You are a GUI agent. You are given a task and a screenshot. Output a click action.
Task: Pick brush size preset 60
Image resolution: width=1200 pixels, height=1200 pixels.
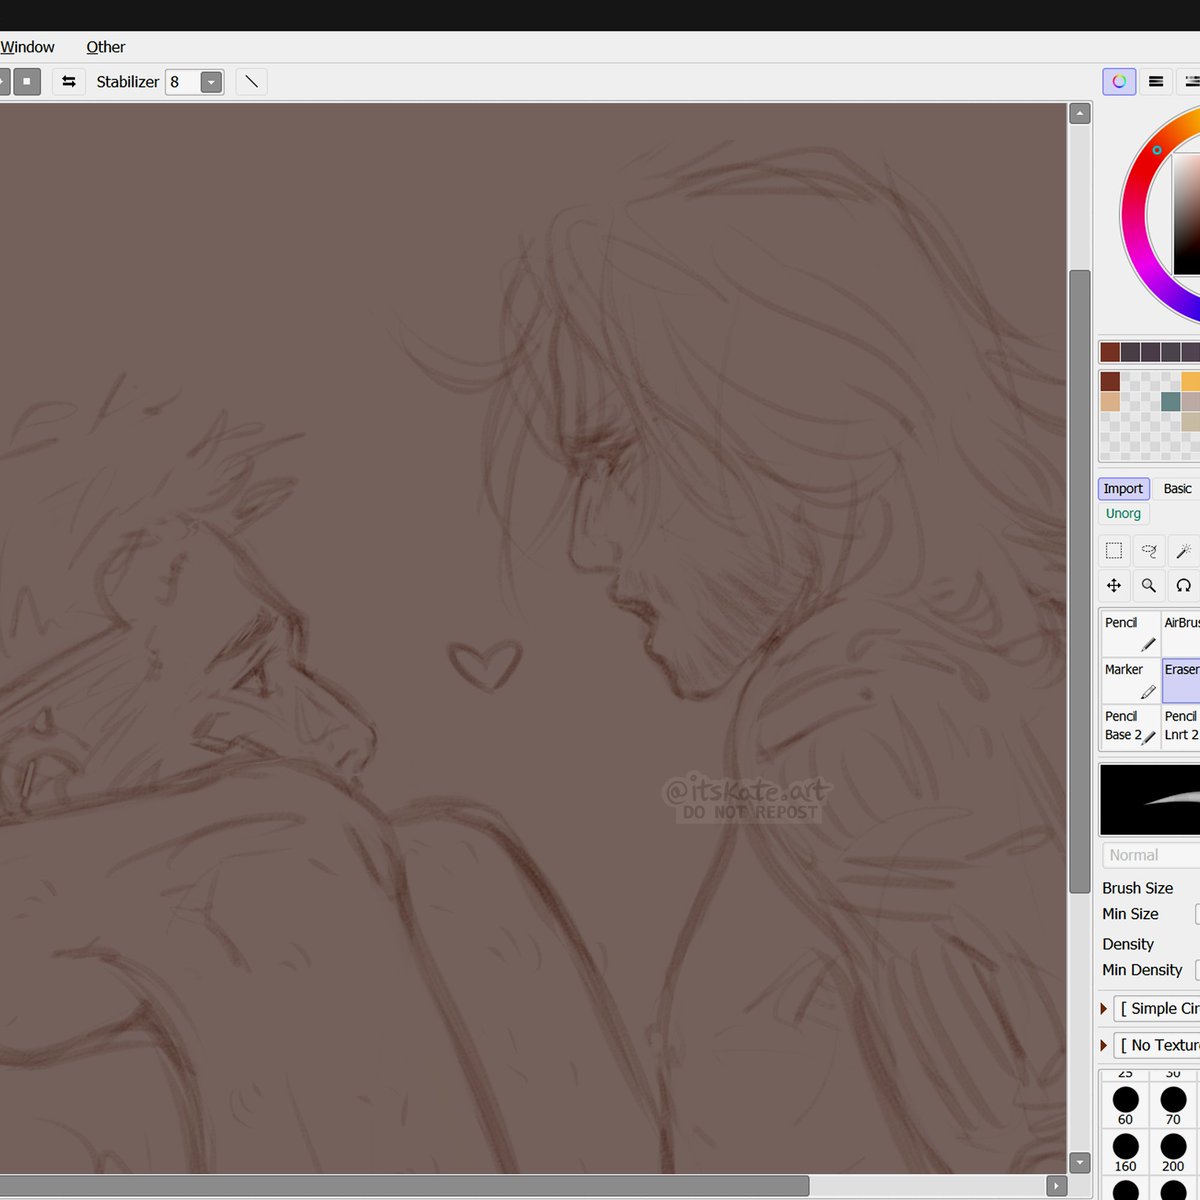[x=1125, y=1105]
